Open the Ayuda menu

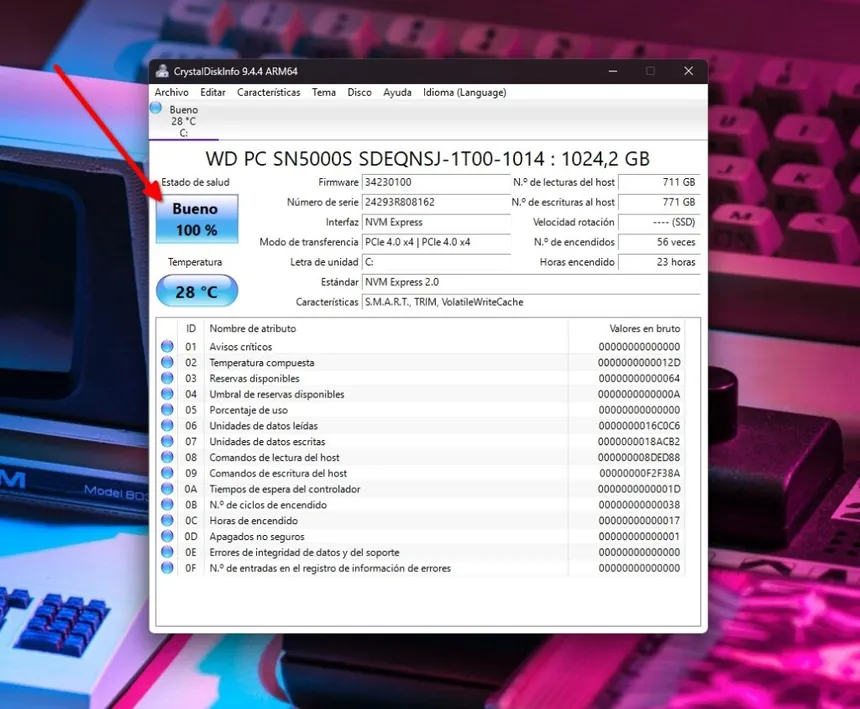[397, 92]
